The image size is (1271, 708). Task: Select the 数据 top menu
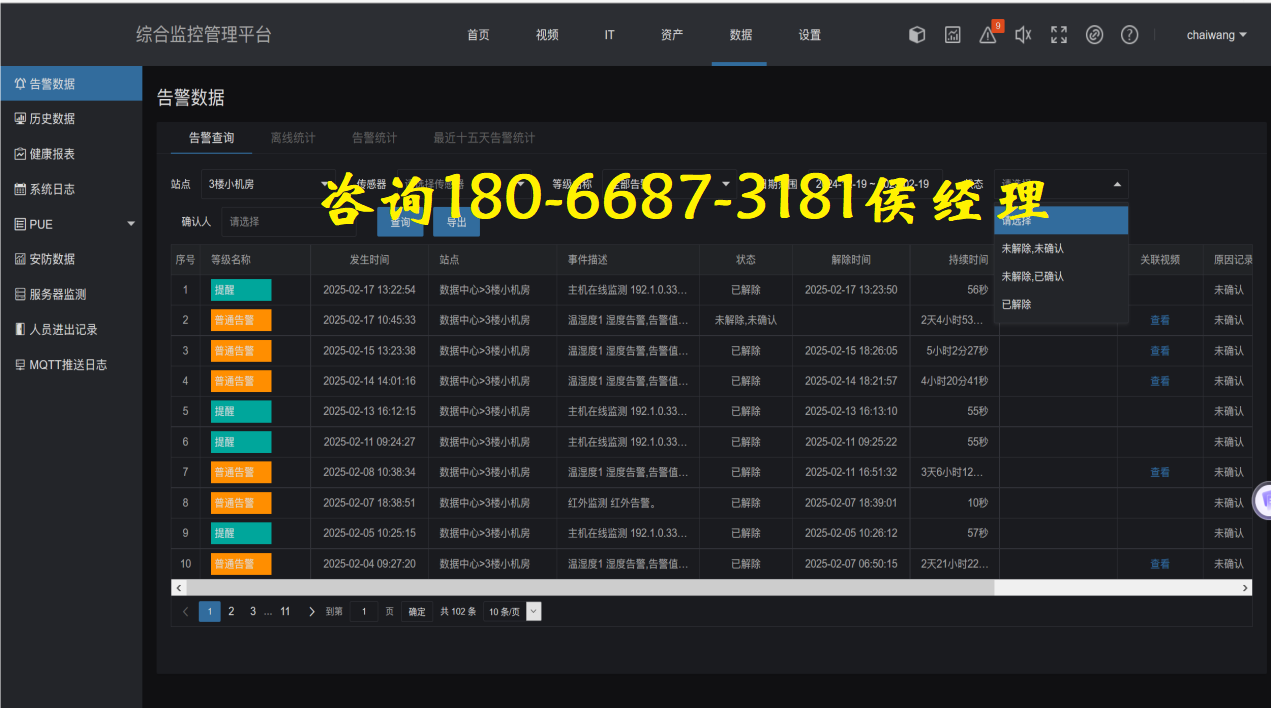(741, 35)
